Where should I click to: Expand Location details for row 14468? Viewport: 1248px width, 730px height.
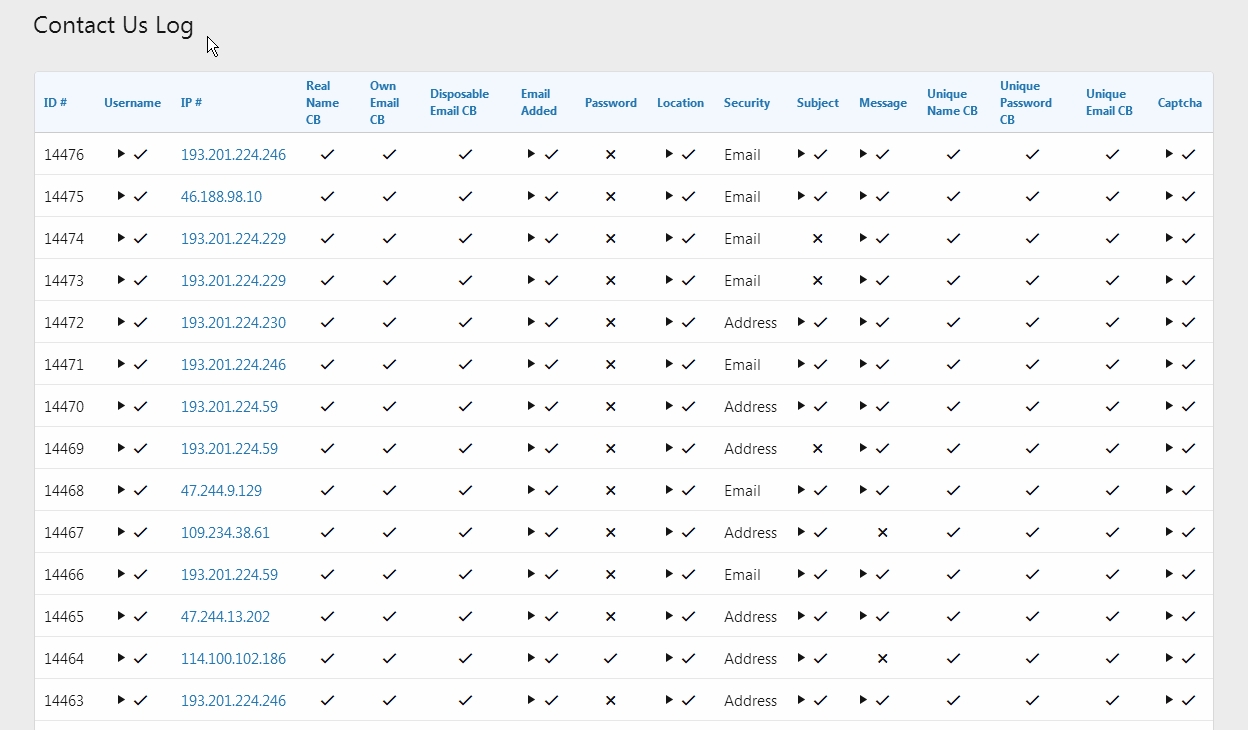coord(669,490)
